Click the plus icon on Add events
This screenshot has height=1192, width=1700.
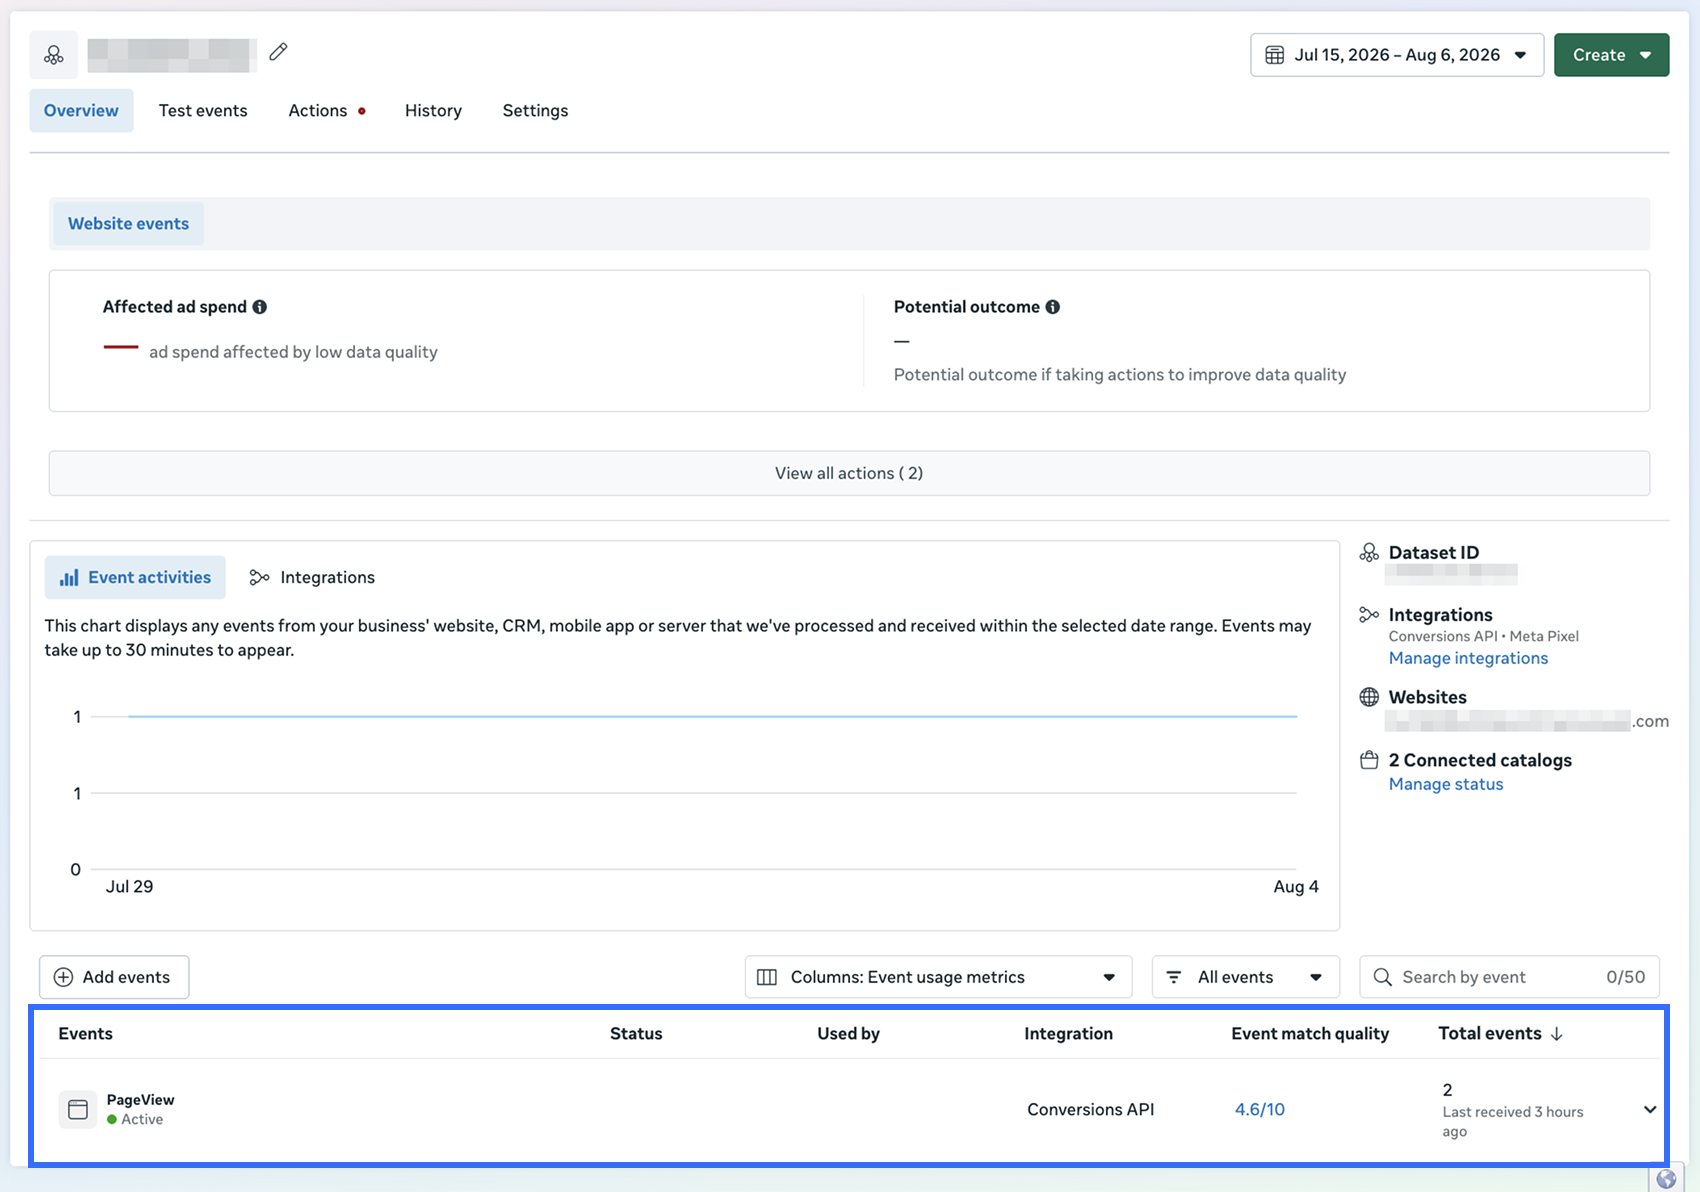(x=63, y=977)
